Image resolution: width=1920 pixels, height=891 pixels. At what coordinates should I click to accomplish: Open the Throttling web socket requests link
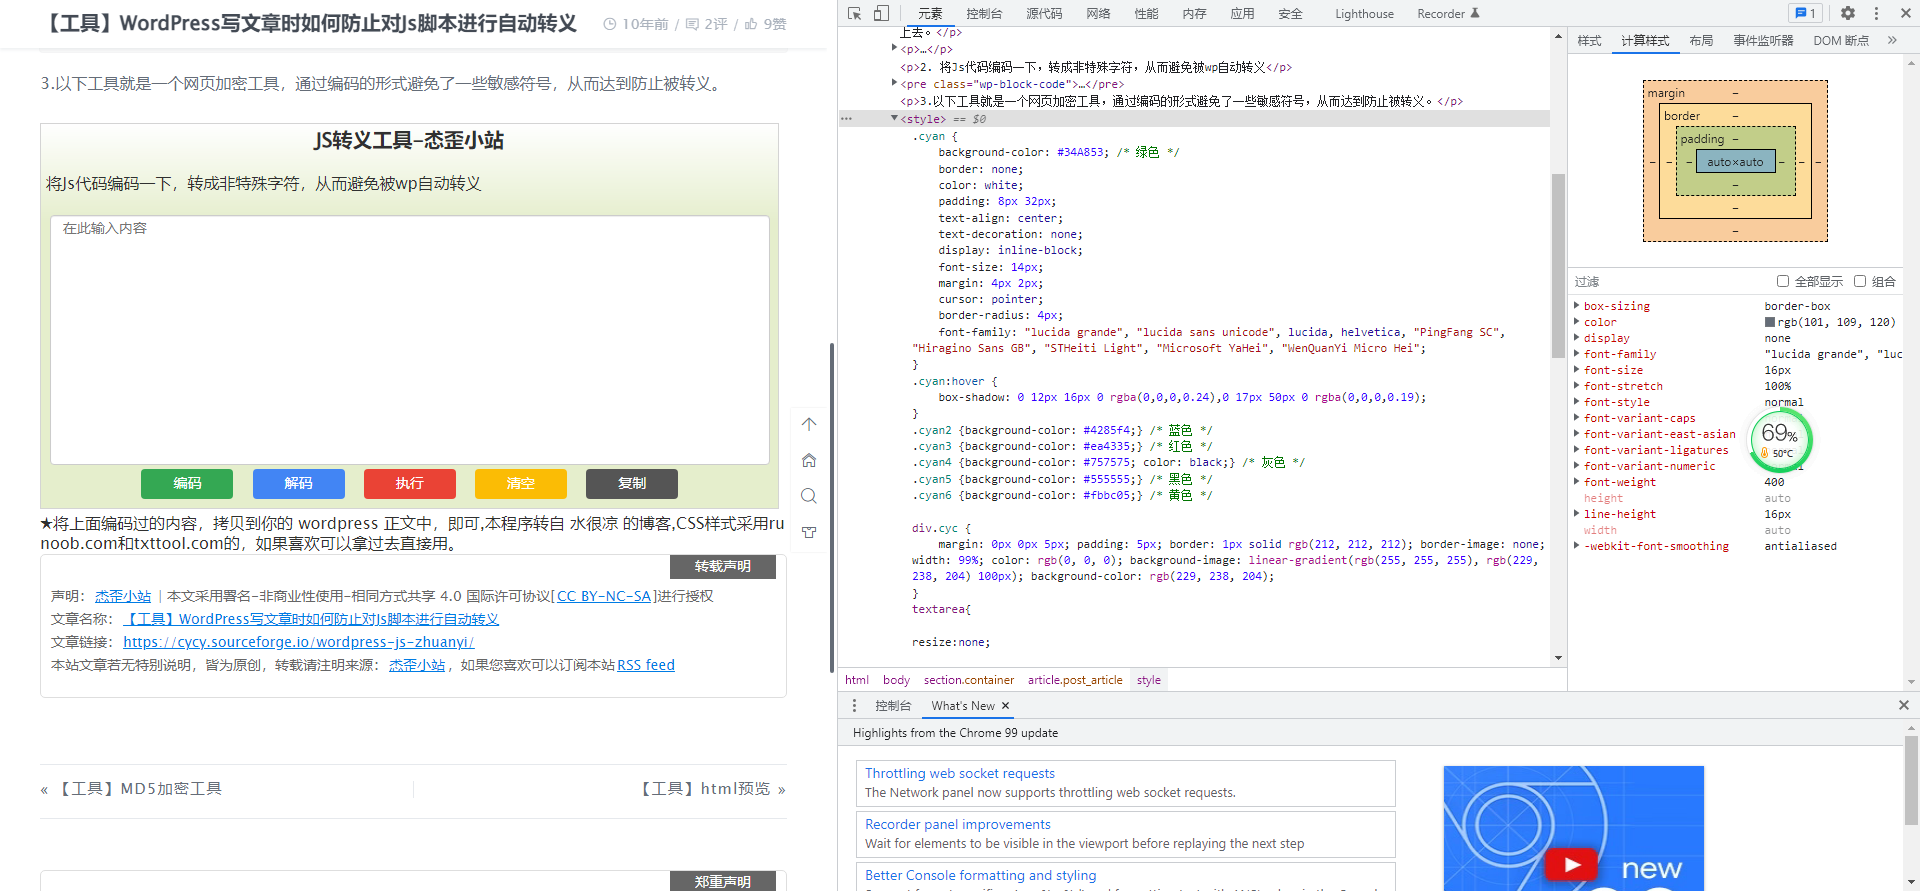click(960, 773)
